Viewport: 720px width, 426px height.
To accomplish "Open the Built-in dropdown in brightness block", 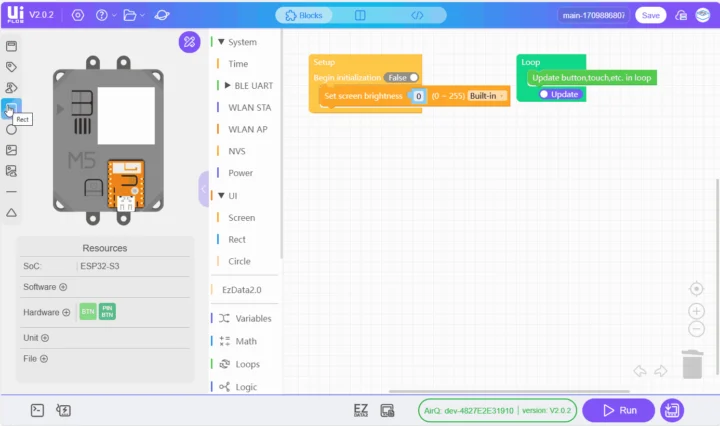I will coord(488,96).
